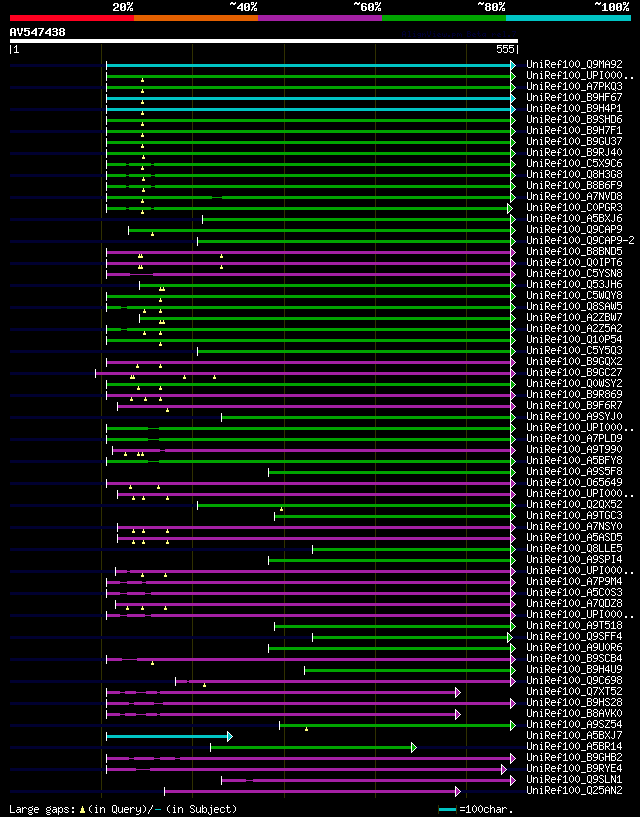Screen dimensions: 640x817
Task: Click the cyan ~100% identity legend segment
Action: coord(569,18)
